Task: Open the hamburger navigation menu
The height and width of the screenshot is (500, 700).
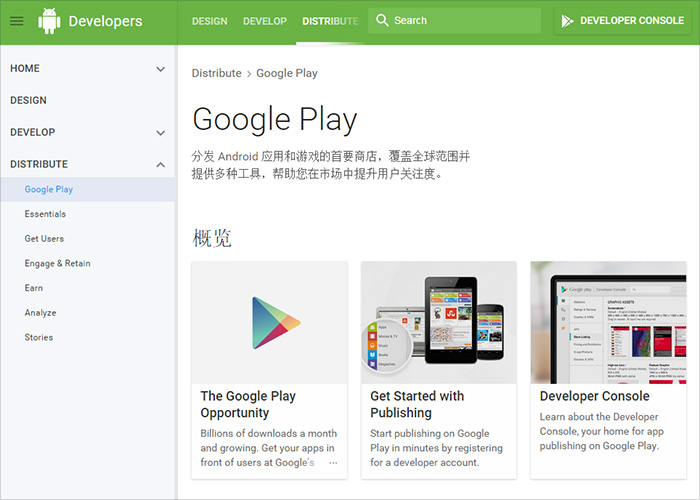Action: tap(17, 21)
